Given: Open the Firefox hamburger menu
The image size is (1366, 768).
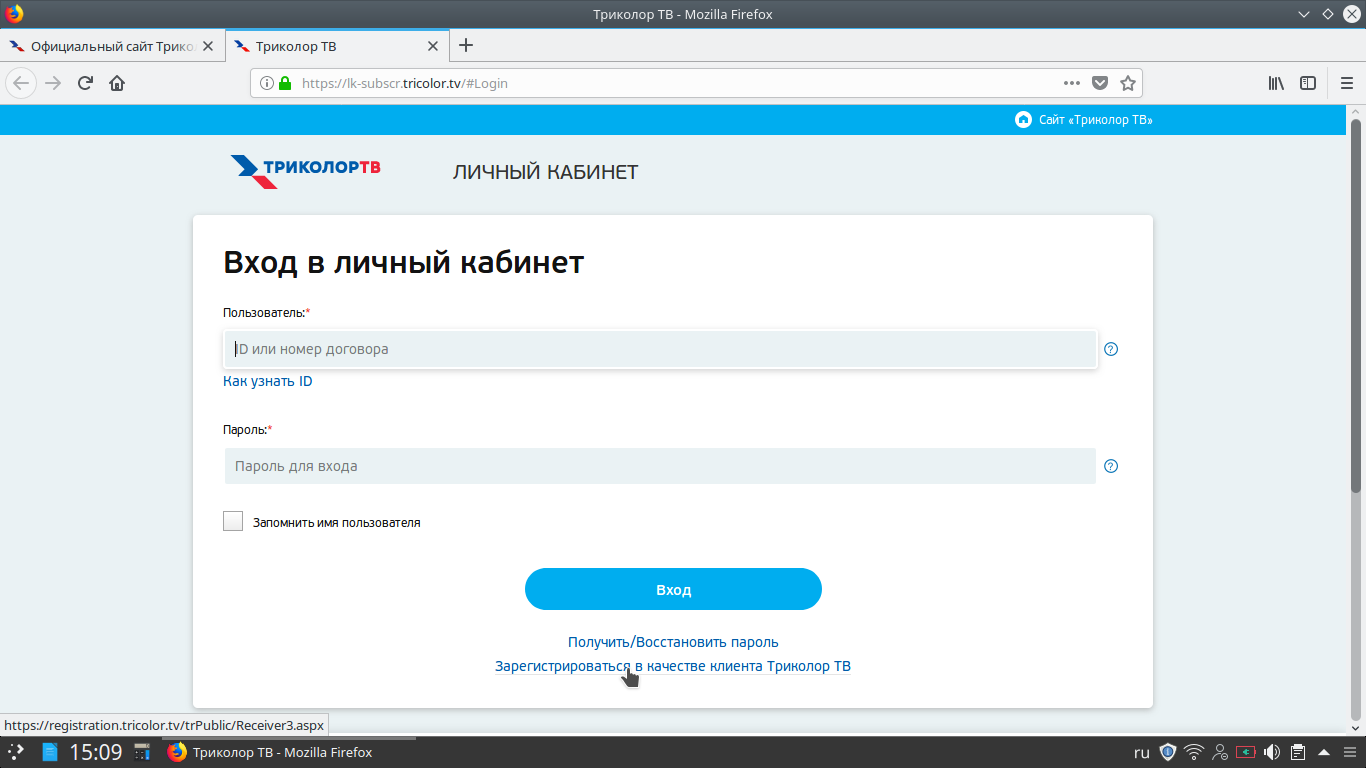Looking at the screenshot, I should (1346, 83).
